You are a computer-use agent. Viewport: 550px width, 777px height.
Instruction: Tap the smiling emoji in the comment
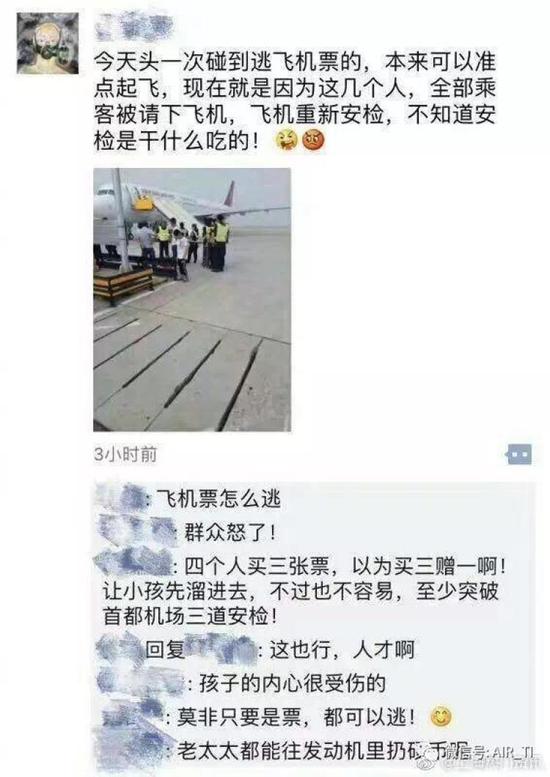[x=441, y=717]
